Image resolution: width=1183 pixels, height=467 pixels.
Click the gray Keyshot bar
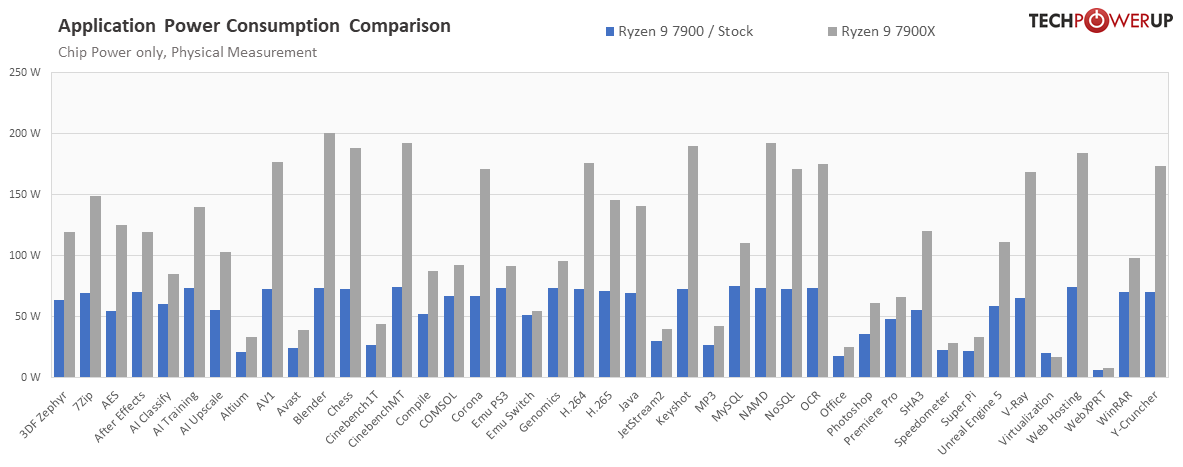point(693,261)
